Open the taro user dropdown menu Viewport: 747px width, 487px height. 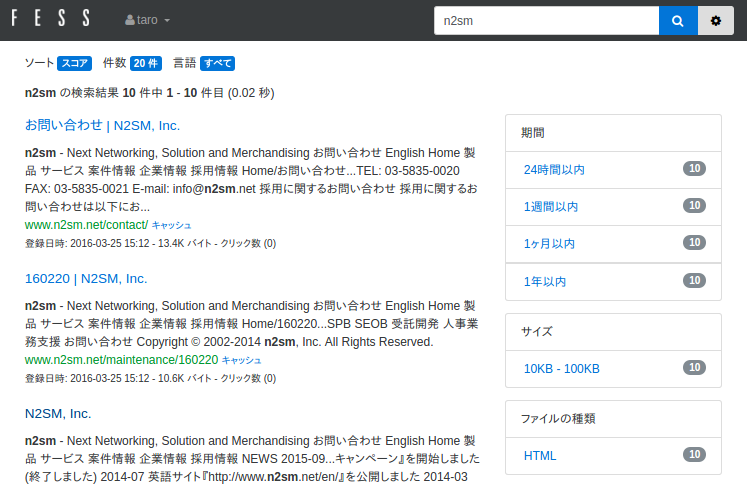[148, 20]
